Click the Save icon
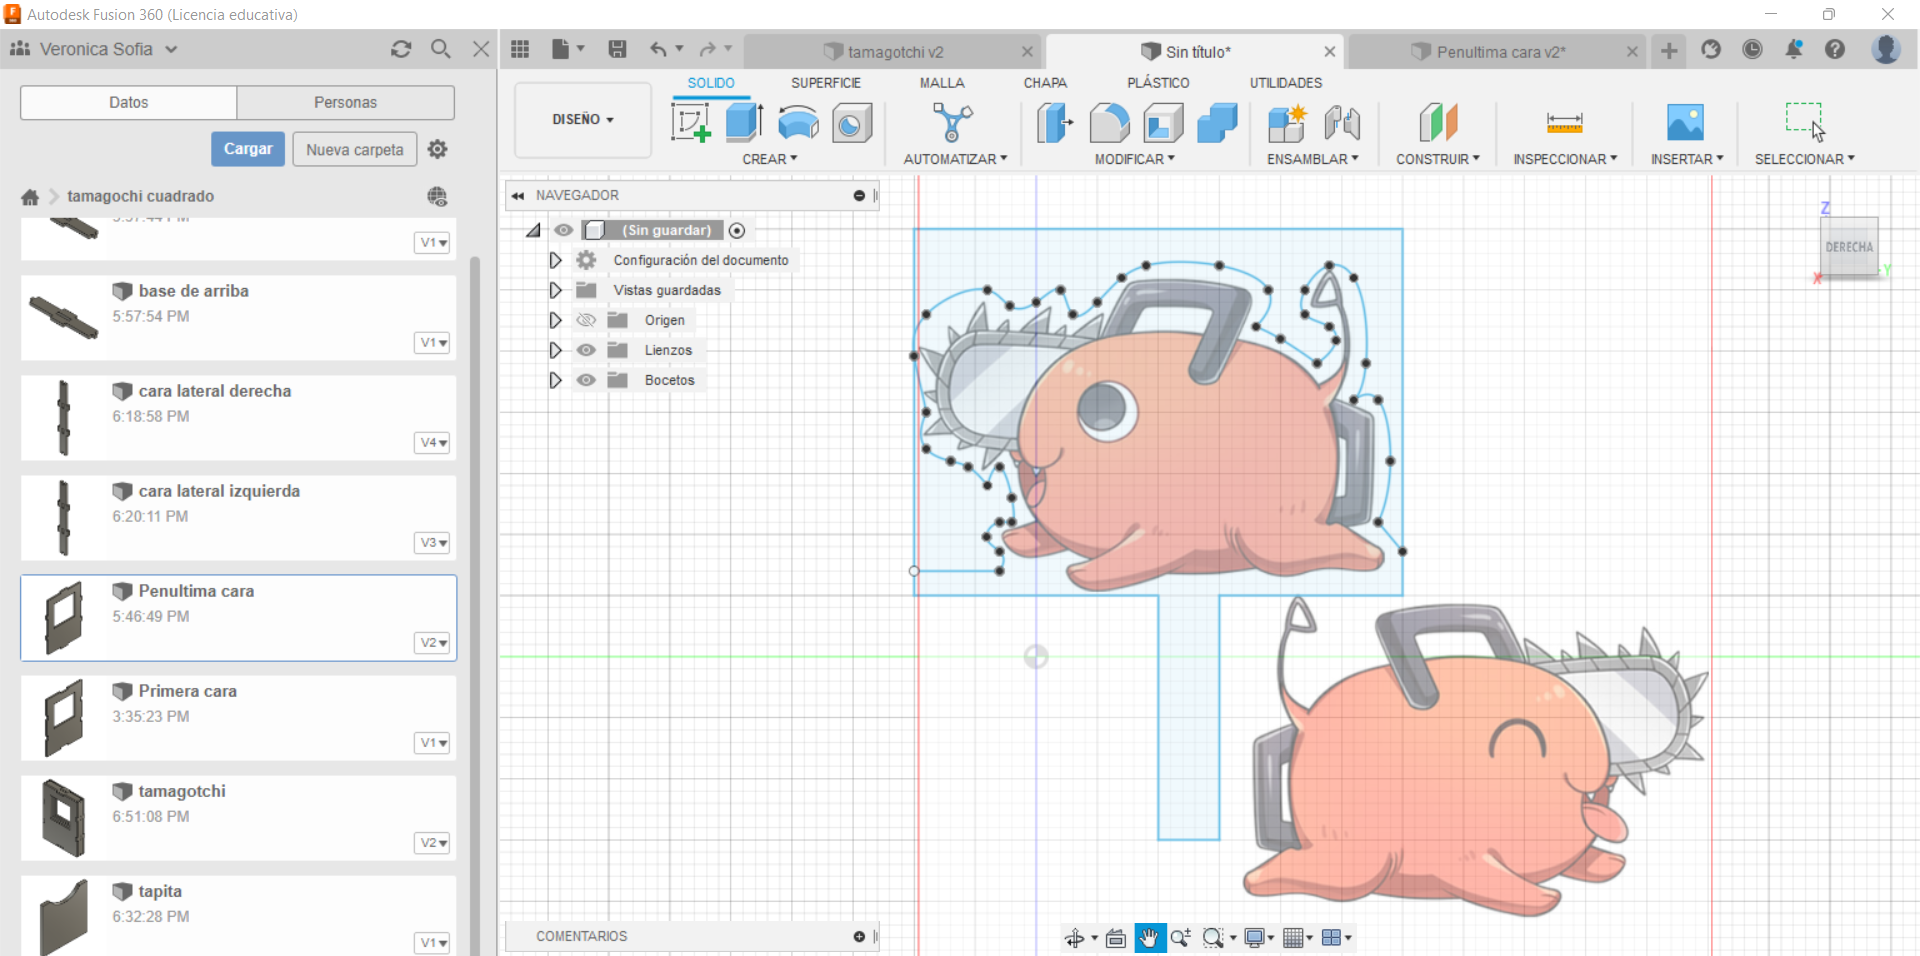The image size is (1920, 956). (617, 49)
